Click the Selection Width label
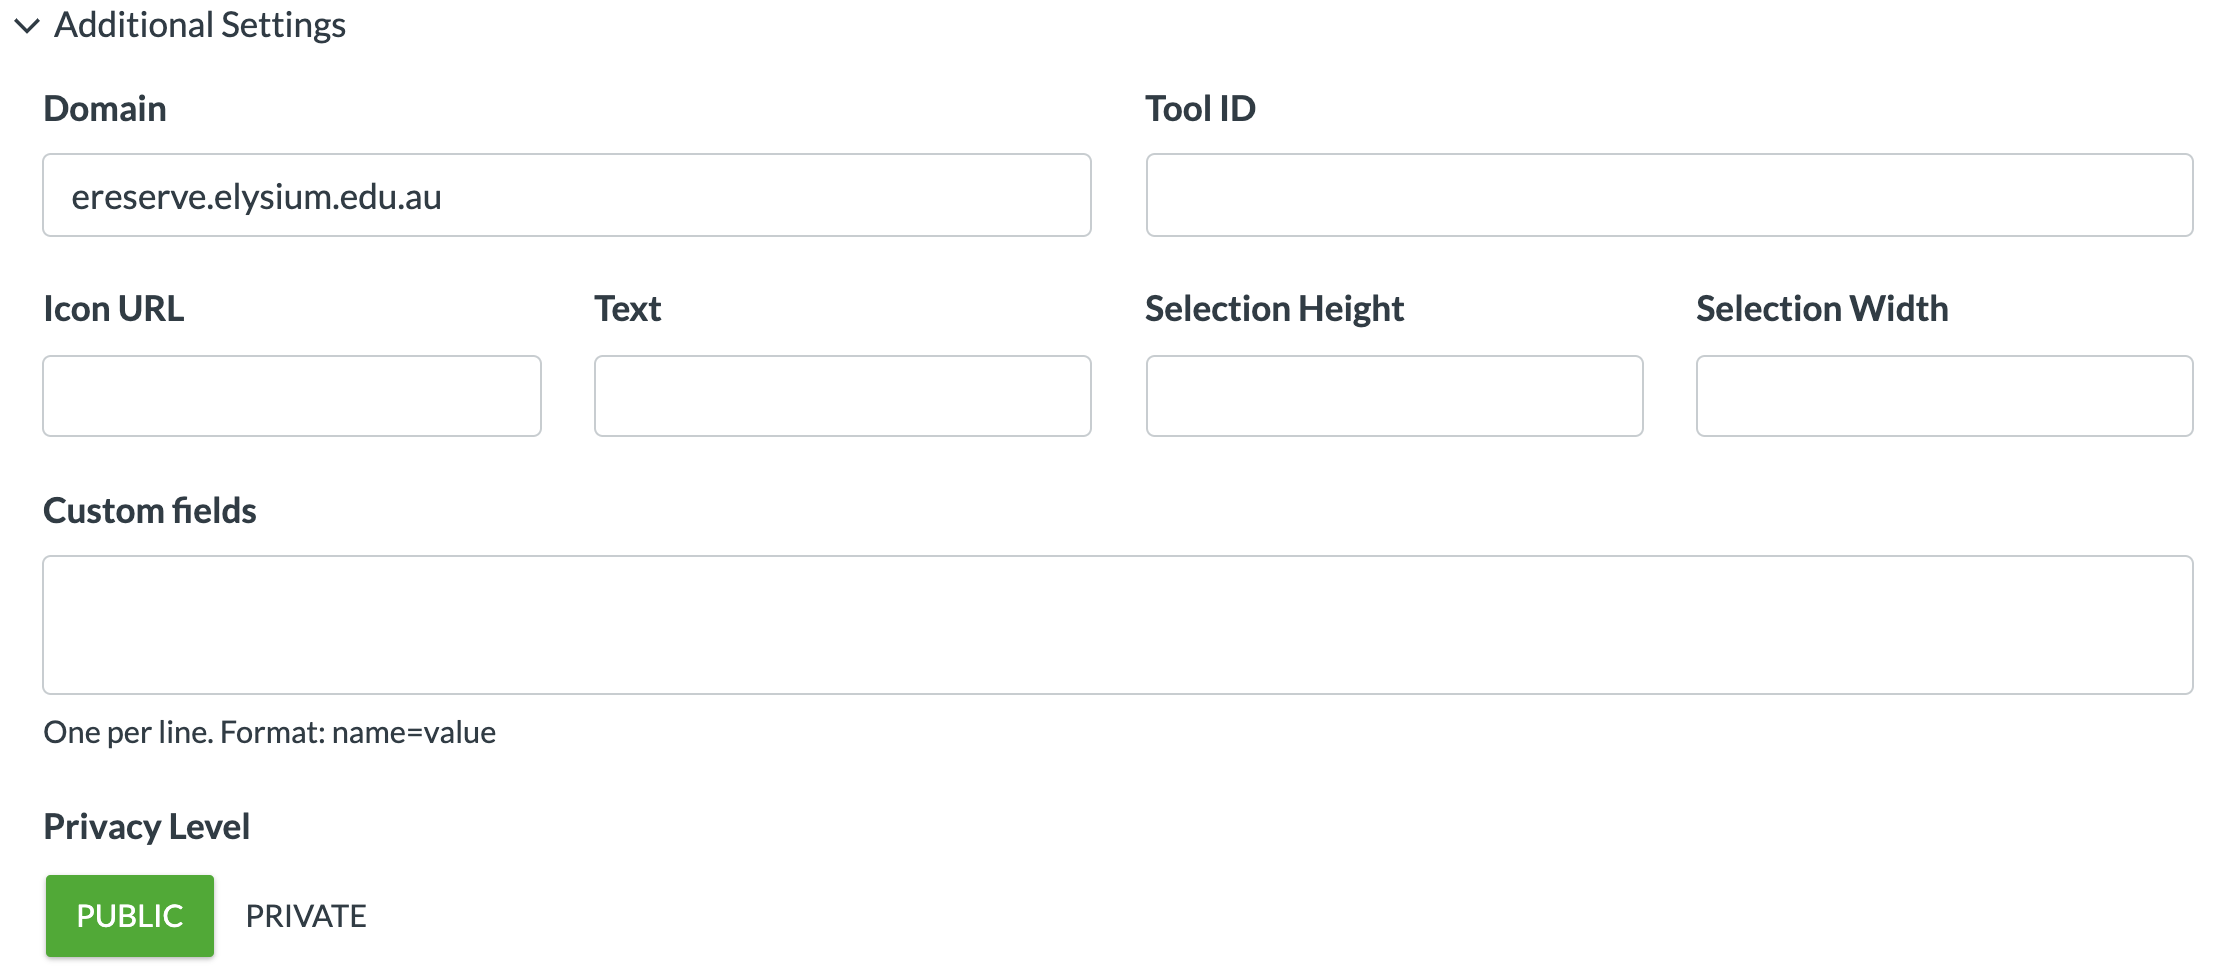Viewport: 2232px width, 966px height. pos(1821,309)
